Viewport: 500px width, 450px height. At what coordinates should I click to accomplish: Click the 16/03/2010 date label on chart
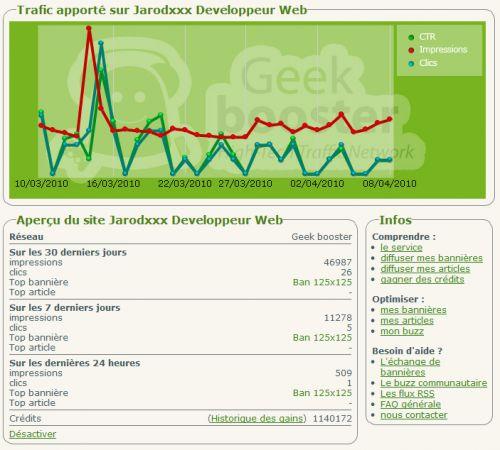pyautogui.click(x=113, y=184)
